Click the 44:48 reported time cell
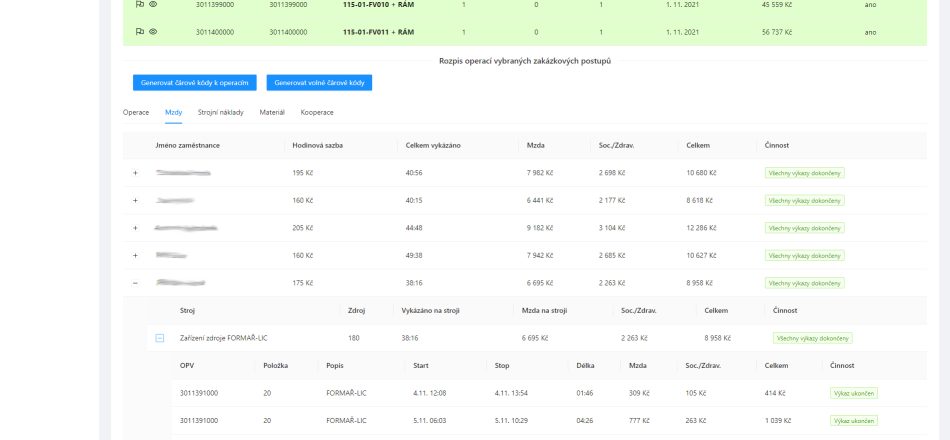This screenshot has width=950, height=440. [414, 228]
